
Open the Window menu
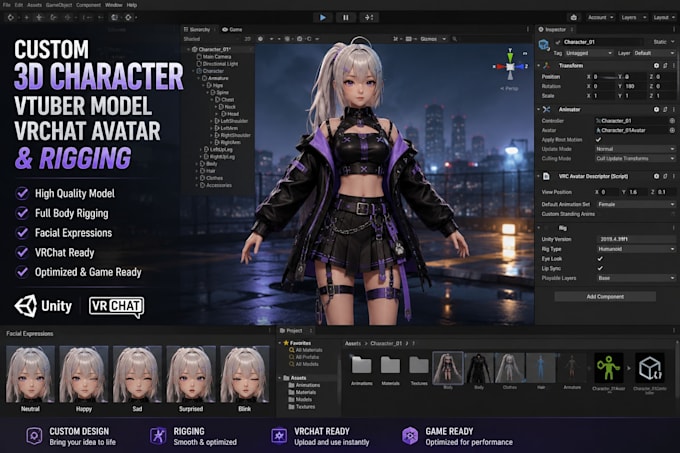114,5
